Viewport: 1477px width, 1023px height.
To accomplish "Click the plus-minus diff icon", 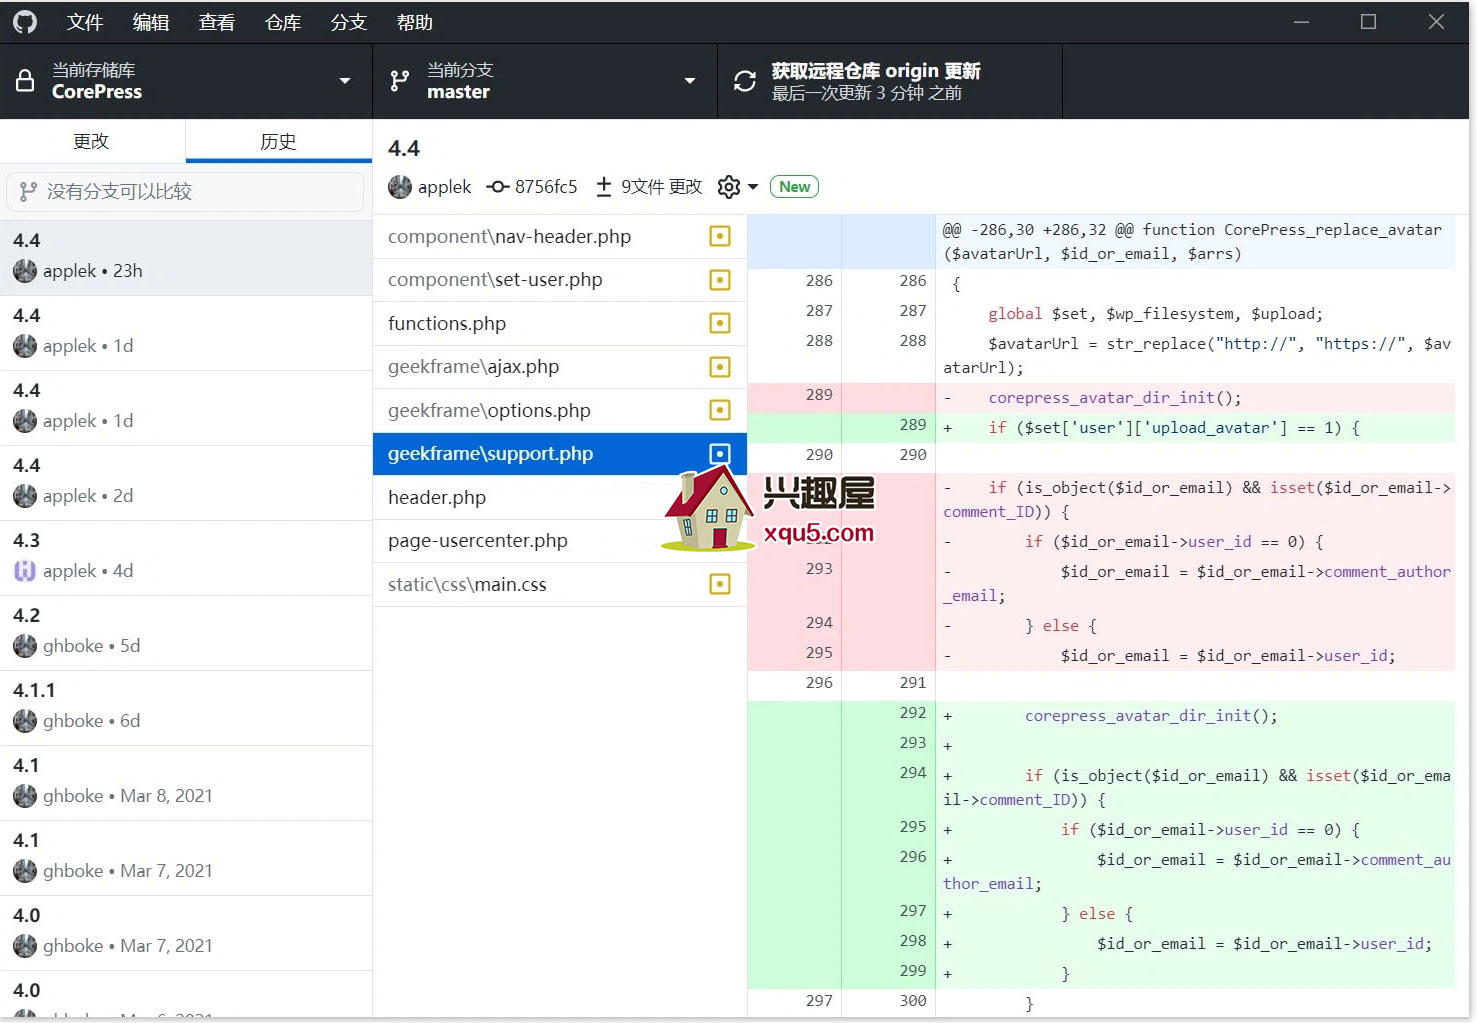I will (x=604, y=187).
